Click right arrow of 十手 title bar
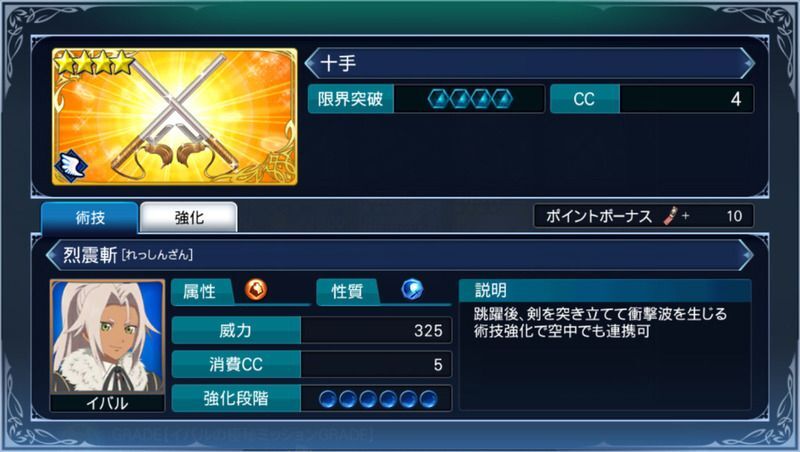 click(x=747, y=63)
